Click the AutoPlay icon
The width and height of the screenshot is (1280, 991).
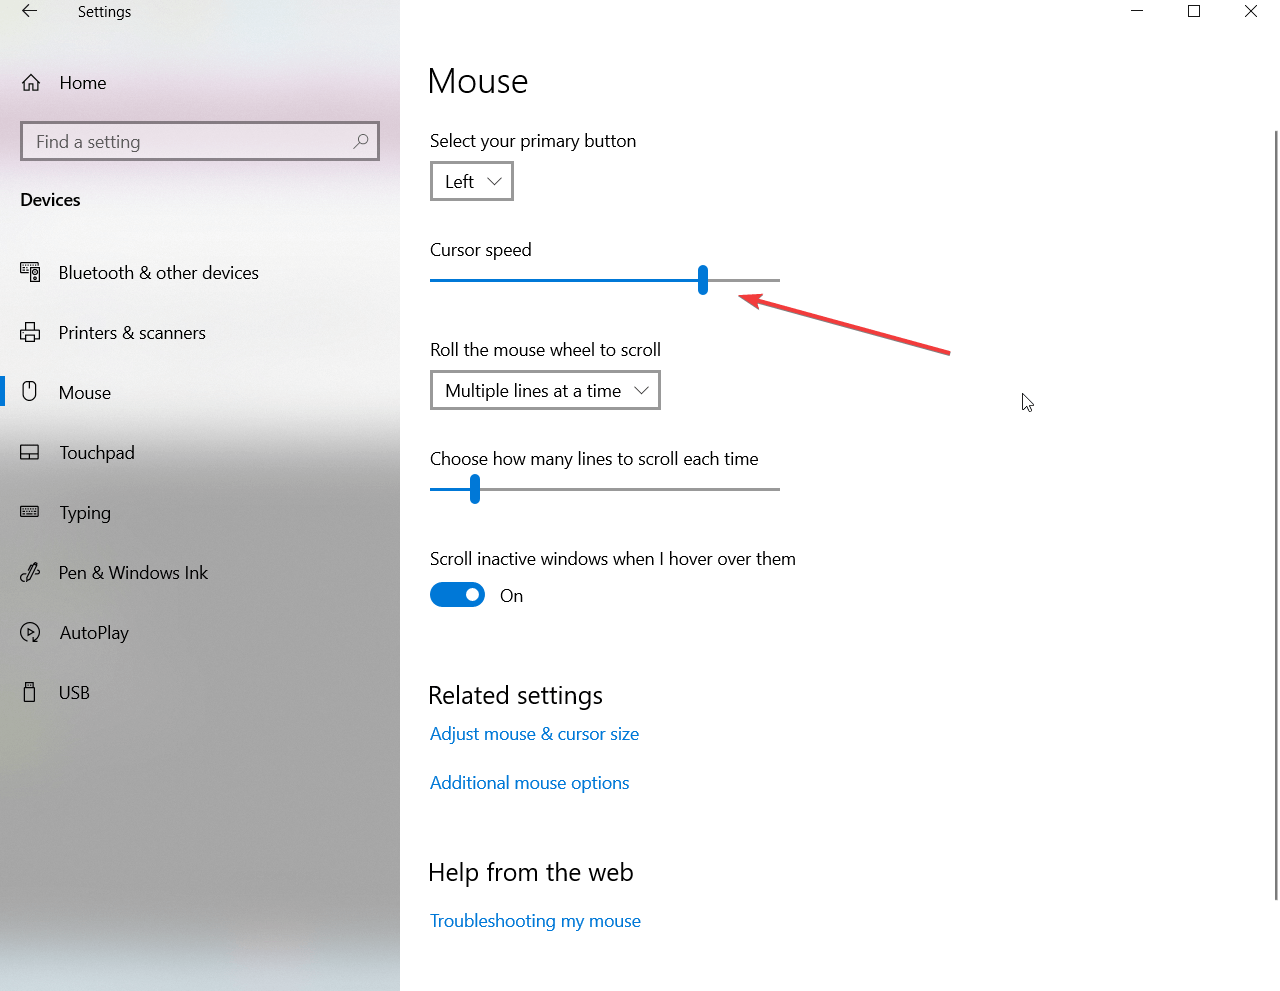(30, 632)
